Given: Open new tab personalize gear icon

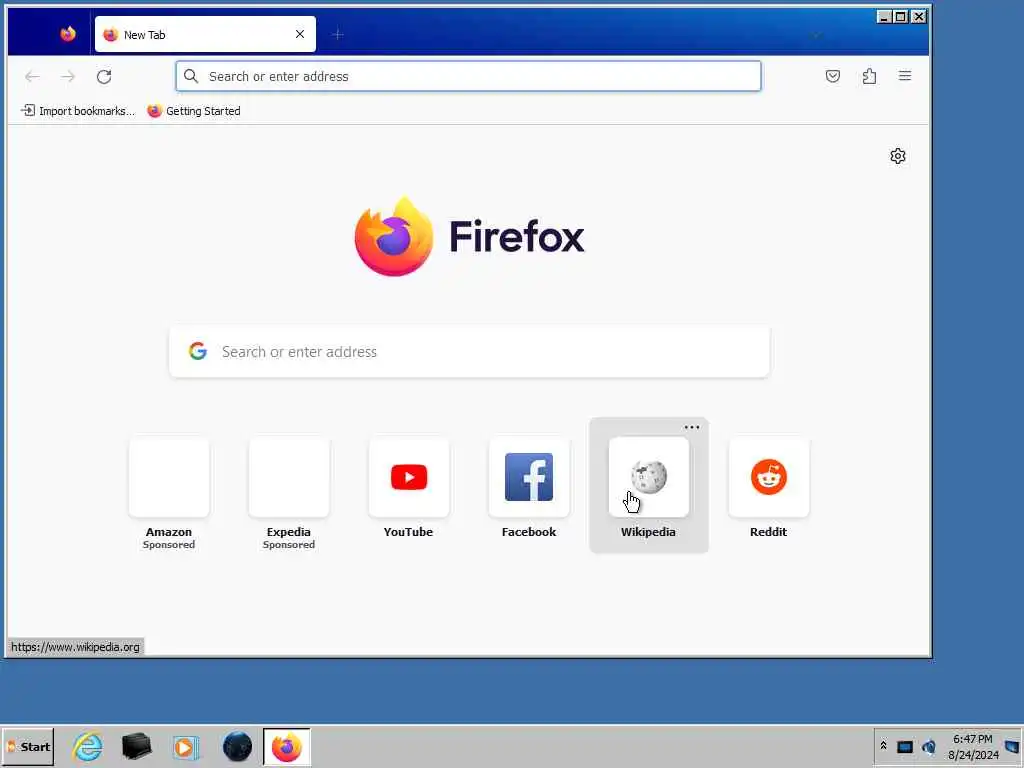Looking at the screenshot, I should 898,156.
